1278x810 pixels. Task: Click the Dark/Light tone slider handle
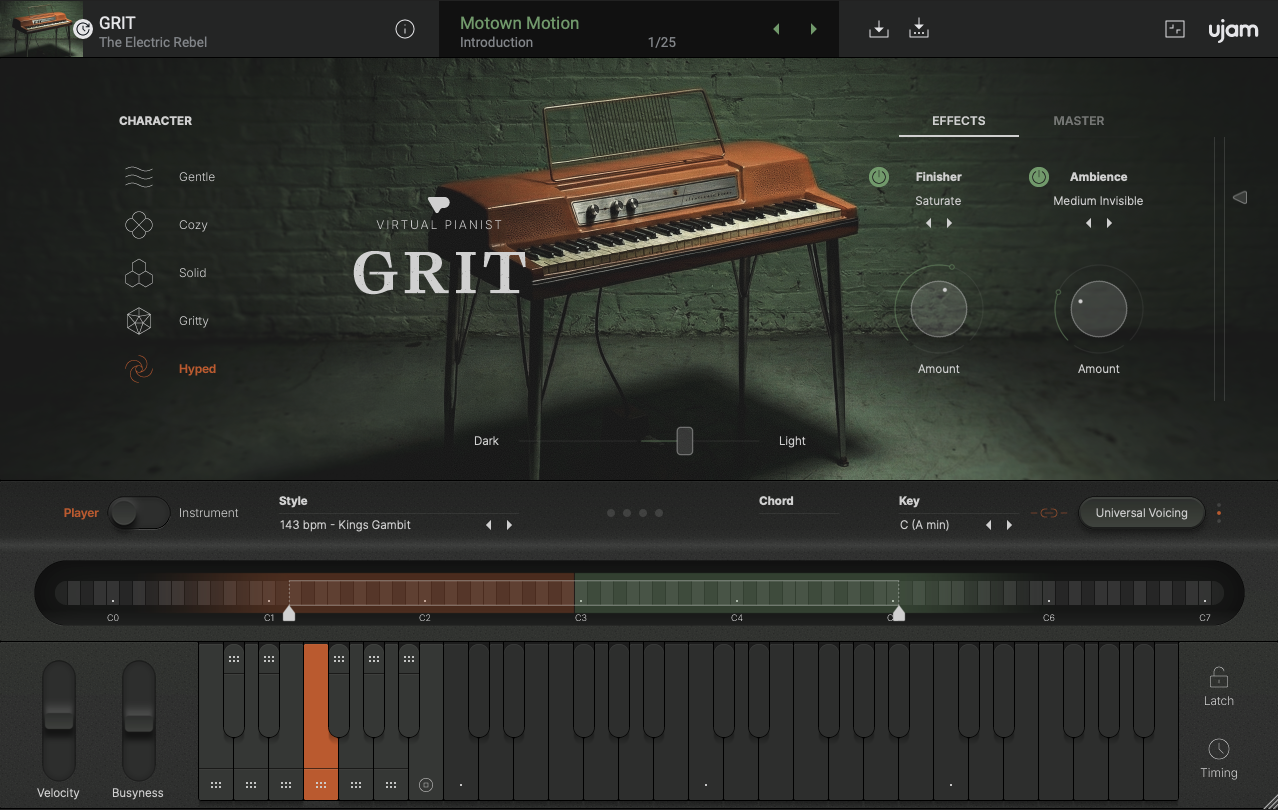tap(685, 440)
